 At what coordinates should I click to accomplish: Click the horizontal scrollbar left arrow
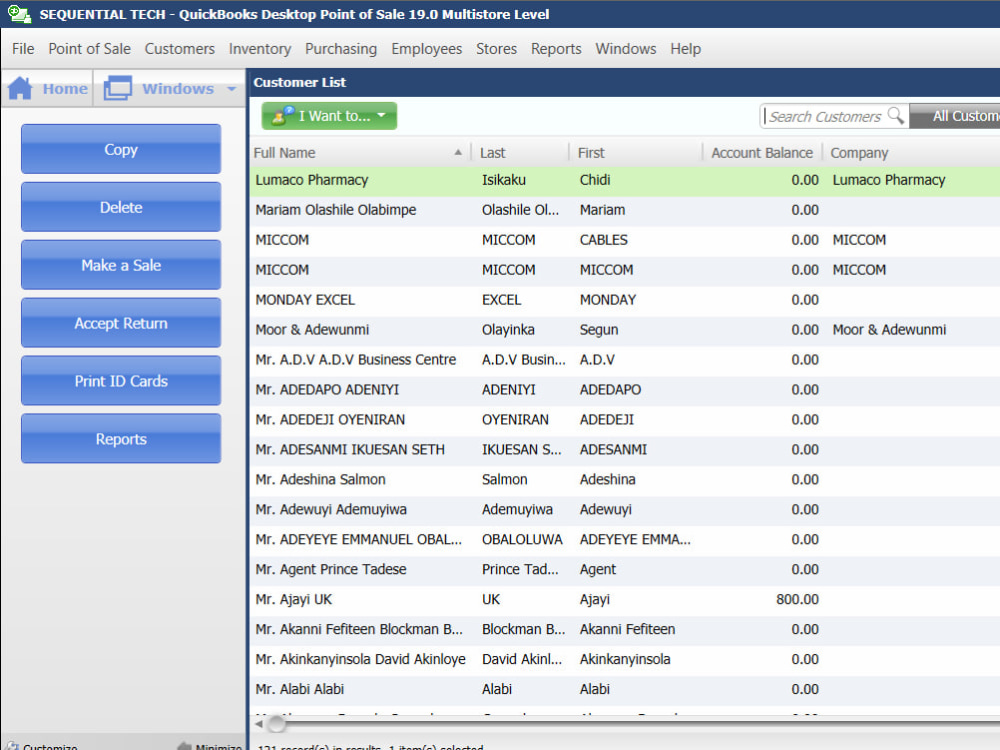click(259, 724)
